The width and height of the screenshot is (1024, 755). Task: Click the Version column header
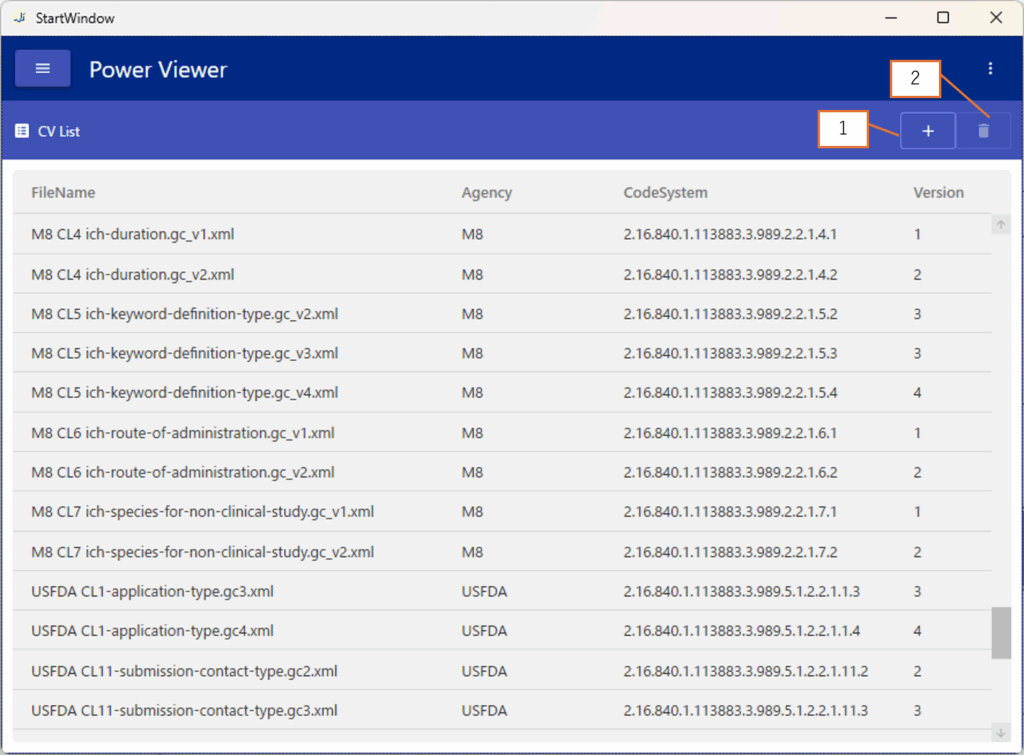pos(938,193)
